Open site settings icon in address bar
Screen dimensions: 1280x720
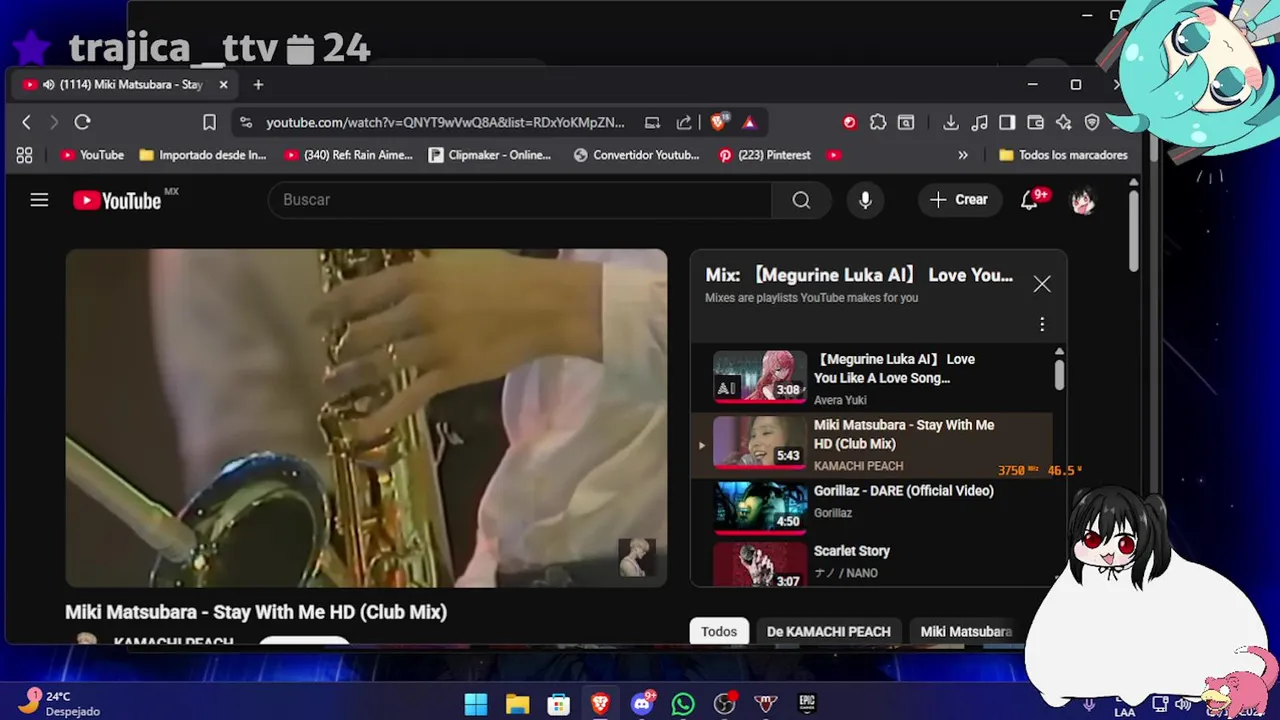246,122
